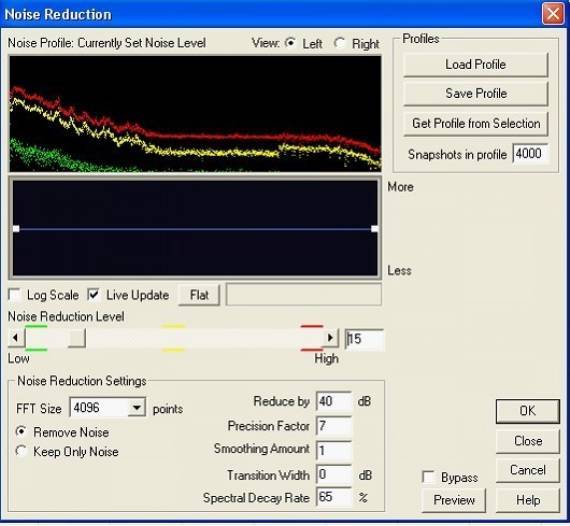Click the Snapshots in profile field
This screenshot has height=526, width=570.
click(530, 154)
